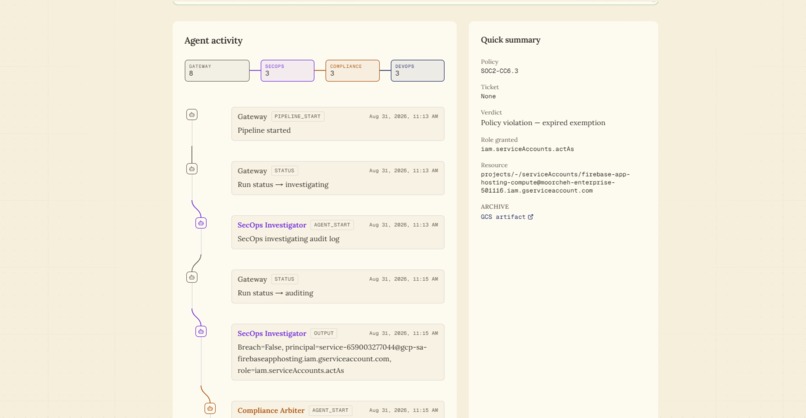Click the verdict Policy violation — expired exemption
The width and height of the screenshot is (806, 418).
[543, 123]
